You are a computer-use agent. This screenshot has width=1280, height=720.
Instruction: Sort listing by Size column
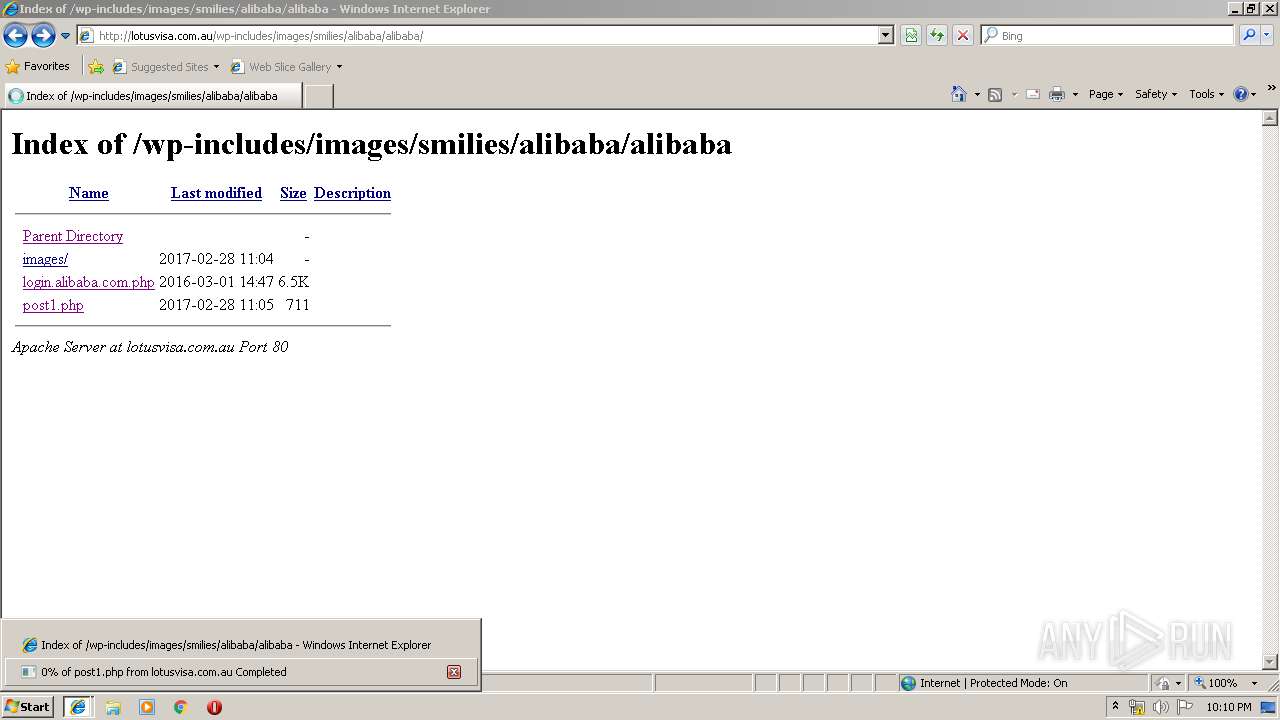click(293, 193)
